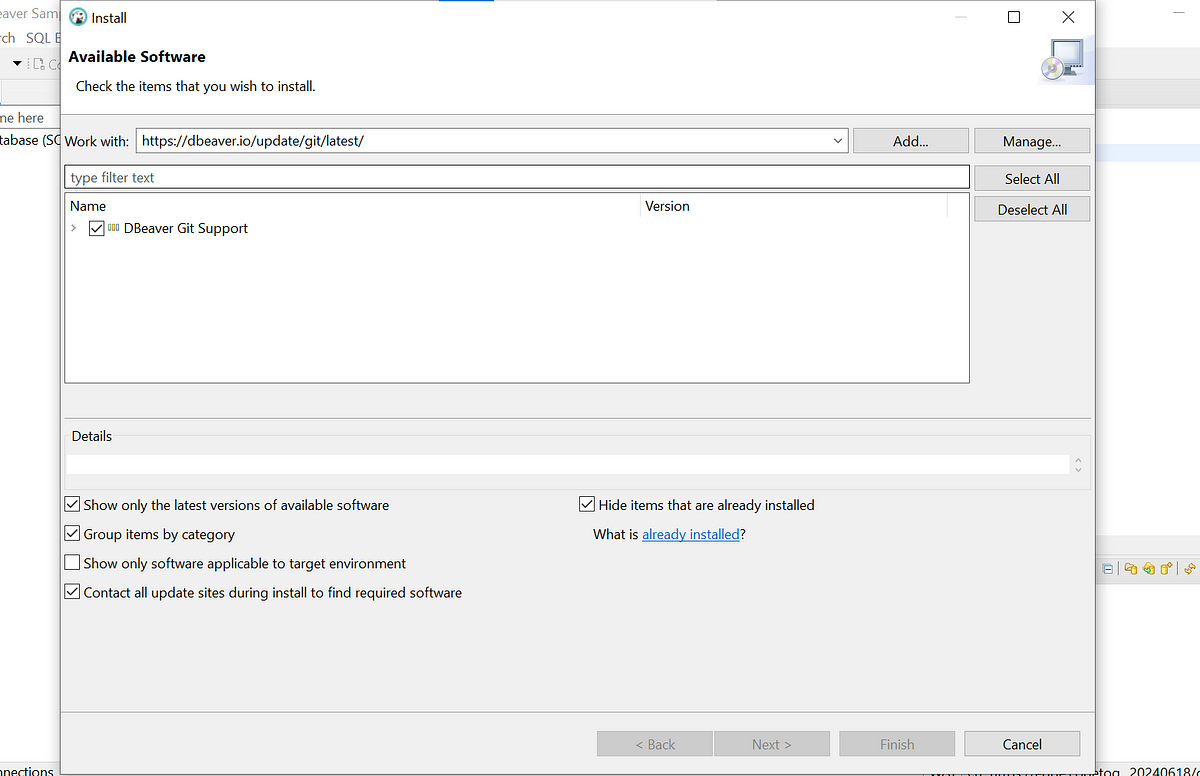Toggle Hide items that are already installed
The image size is (1200, 776).
pos(587,505)
